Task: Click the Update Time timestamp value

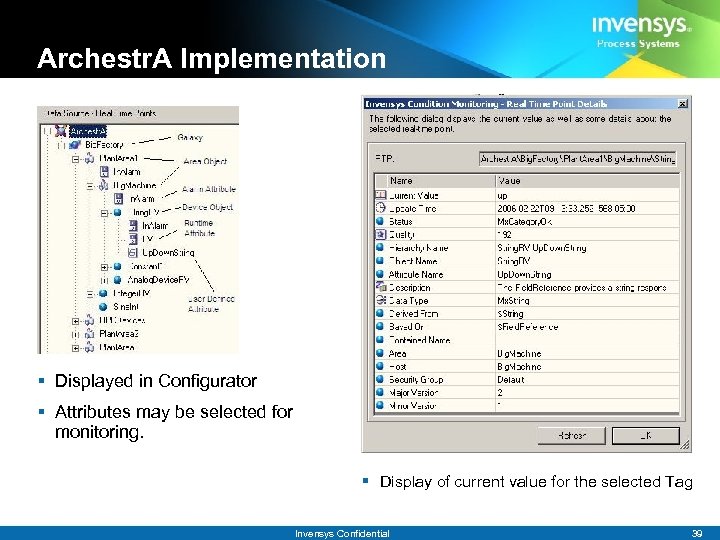Action: point(566,208)
